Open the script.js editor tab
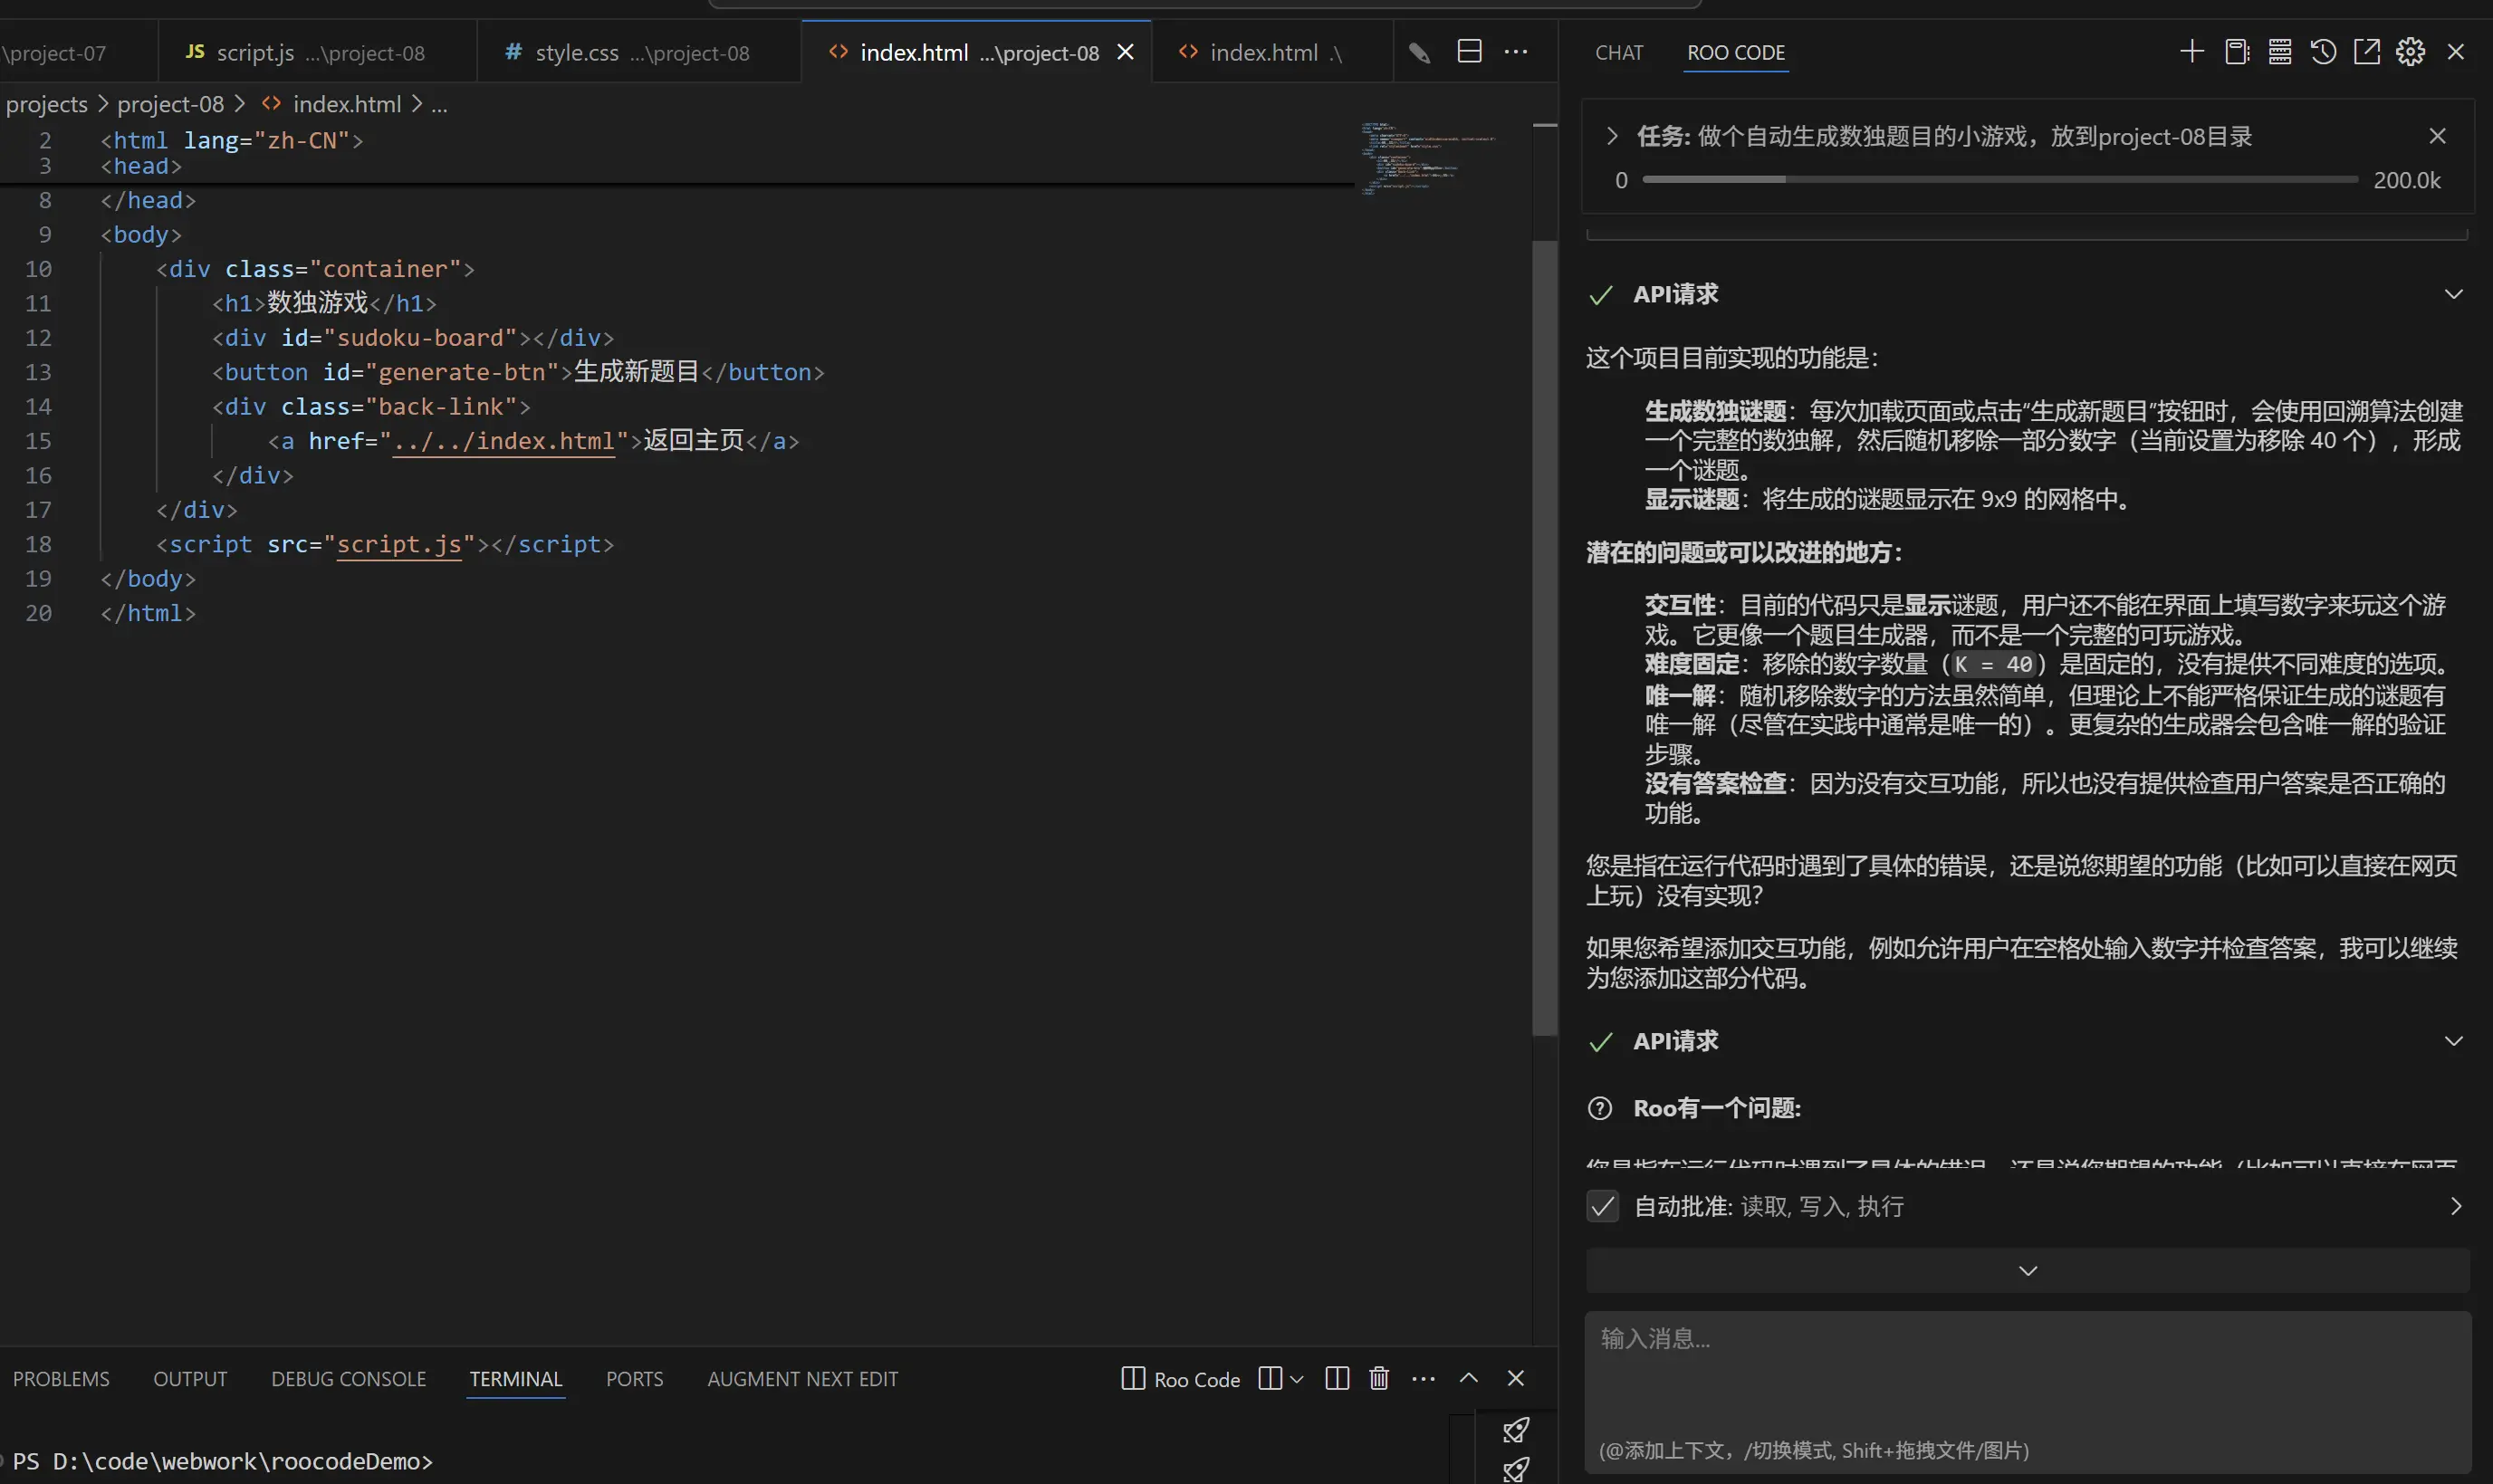Viewport: 2493px width, 1484px height. (x=317, y=52)
